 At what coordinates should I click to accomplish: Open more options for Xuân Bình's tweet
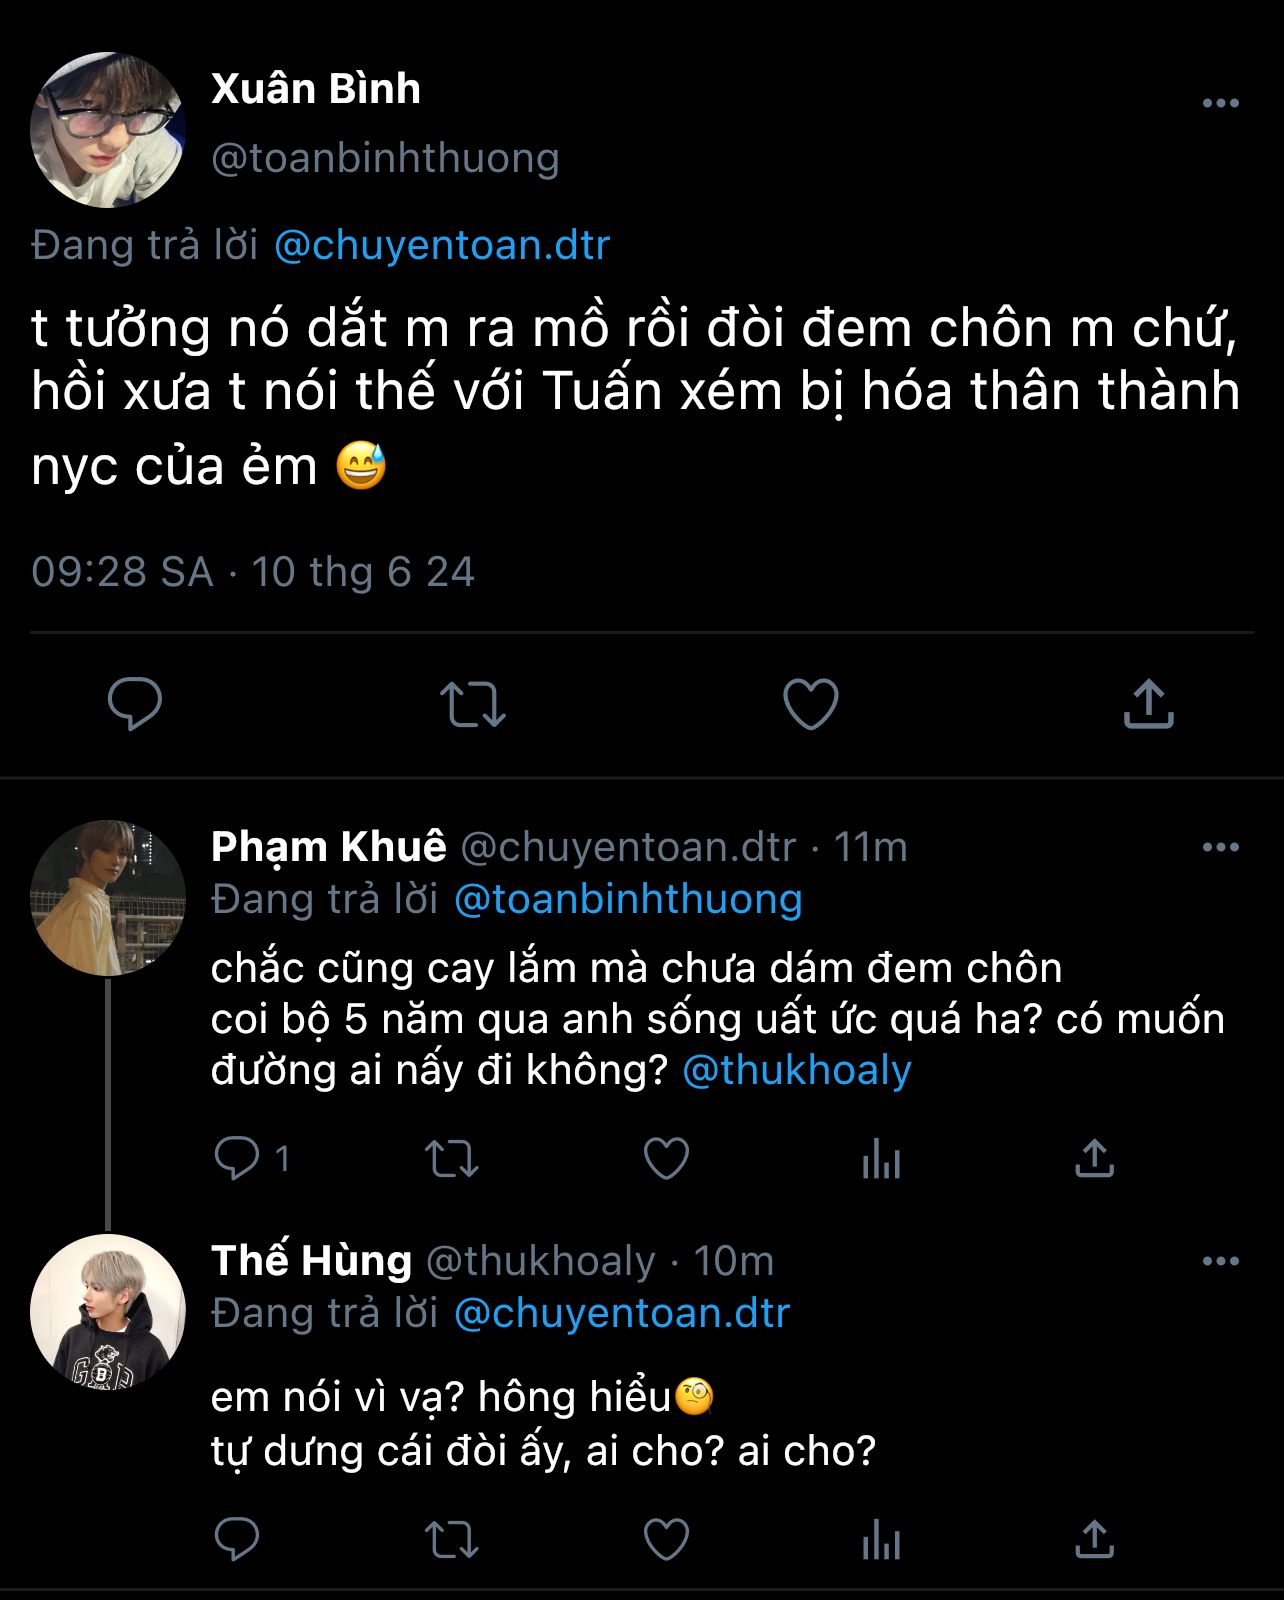[1220, 103]
